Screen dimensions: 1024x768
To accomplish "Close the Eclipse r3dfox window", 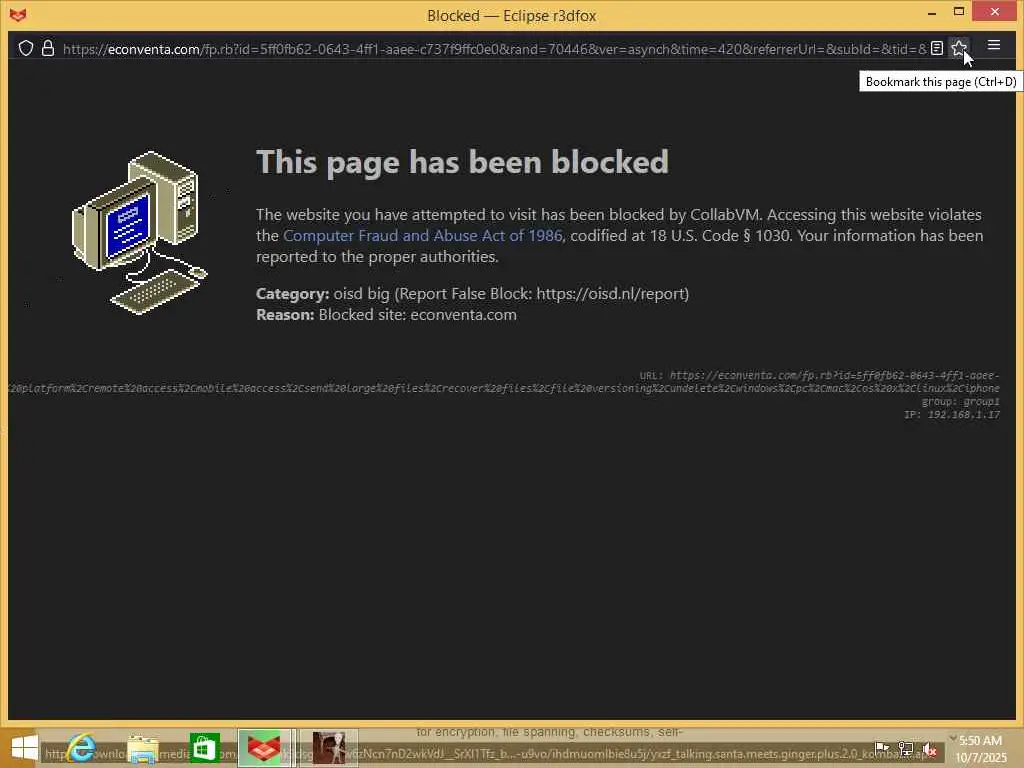I will coord(995,12).
